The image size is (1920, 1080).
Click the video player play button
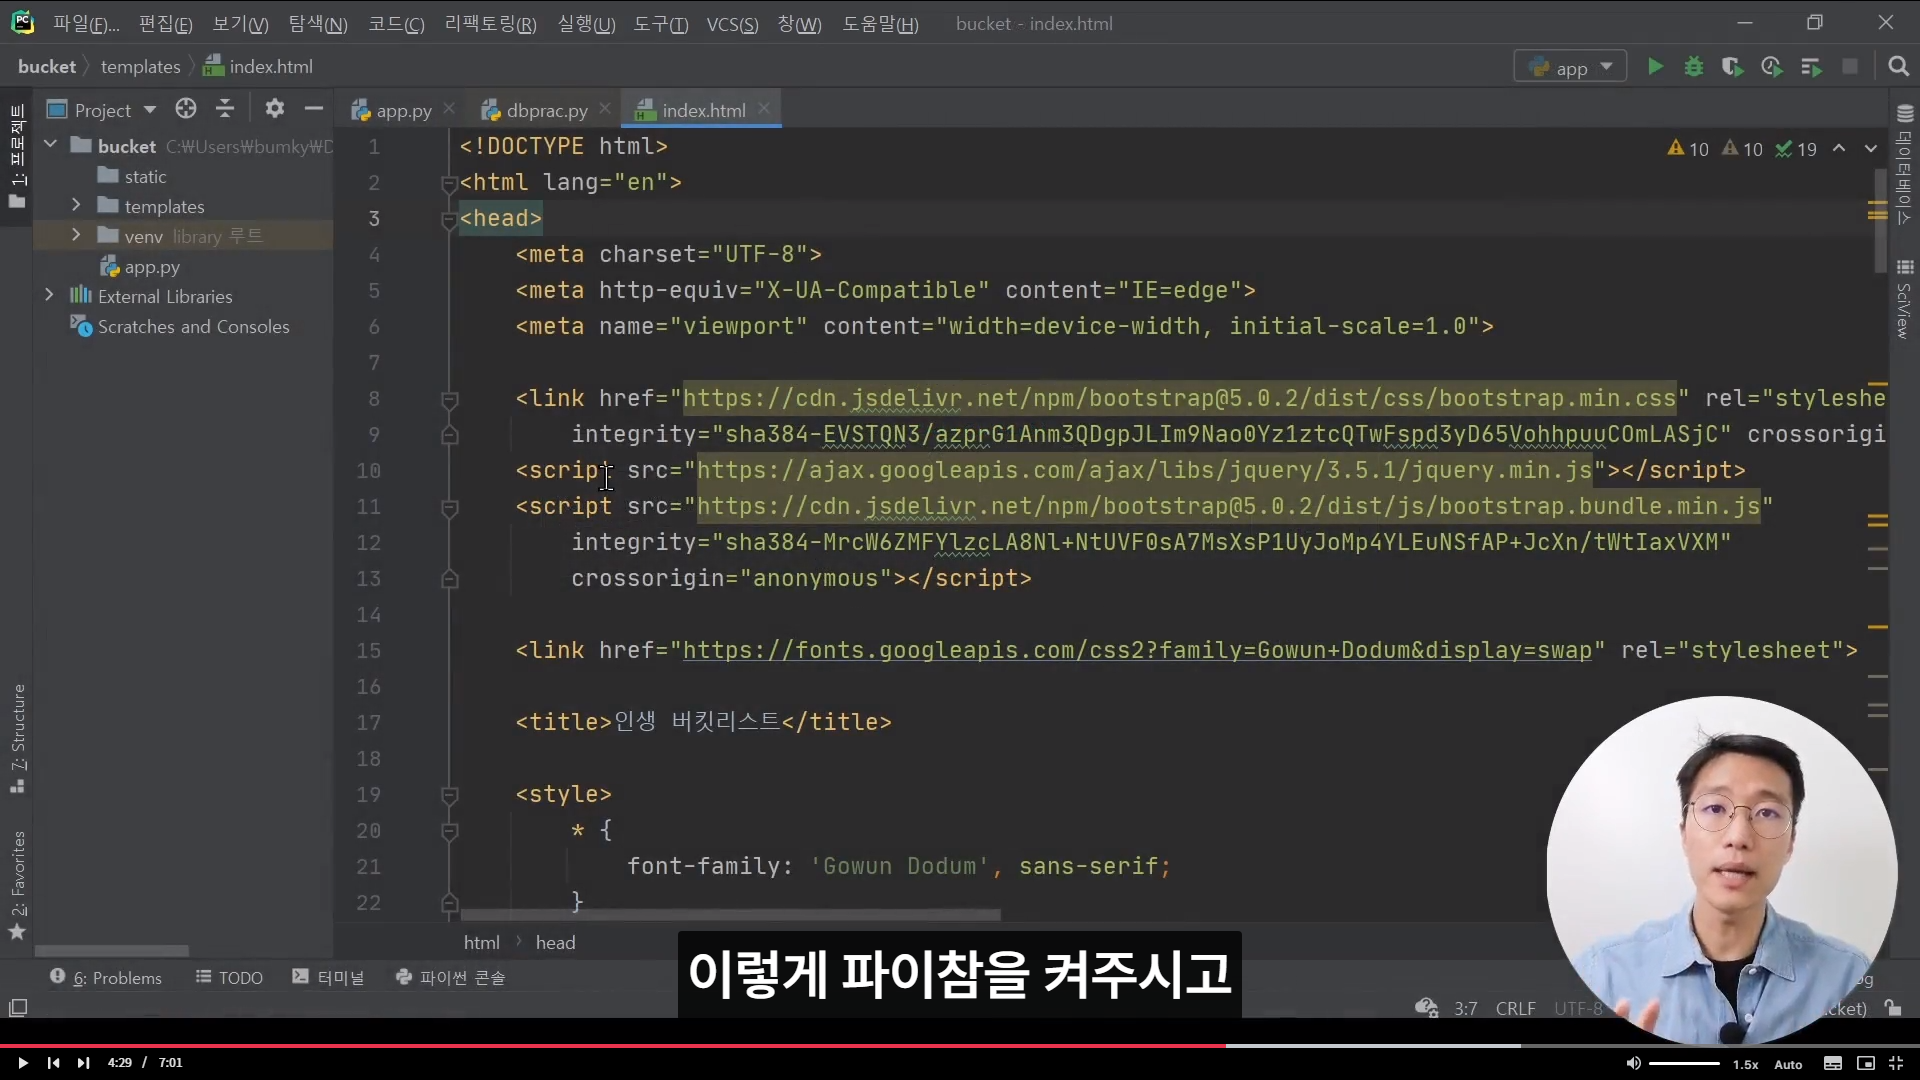click(x=22, y=1063)
